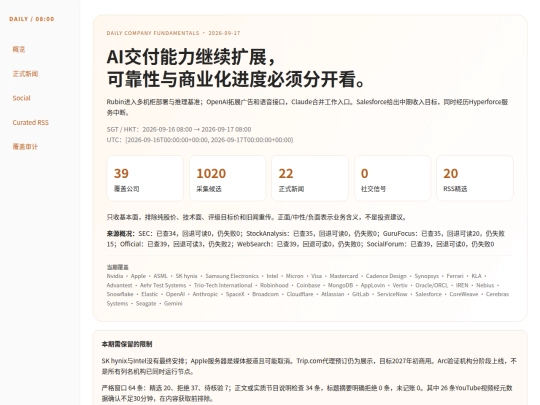Image resolution: width=540 pixels, height=405 pixels.
Task: Click Nvidia in the coverage list
Action: coord(115,276)
